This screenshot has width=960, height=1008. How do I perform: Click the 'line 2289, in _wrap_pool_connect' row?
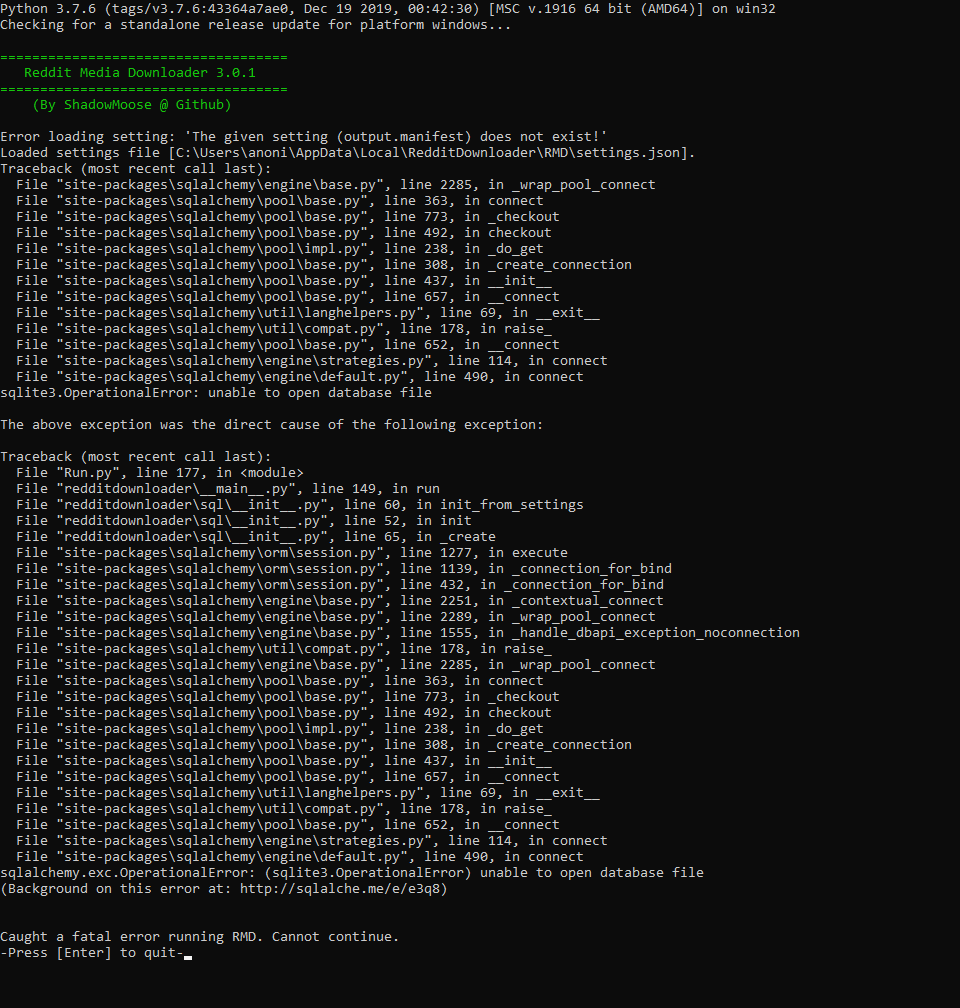coord(336,617)
